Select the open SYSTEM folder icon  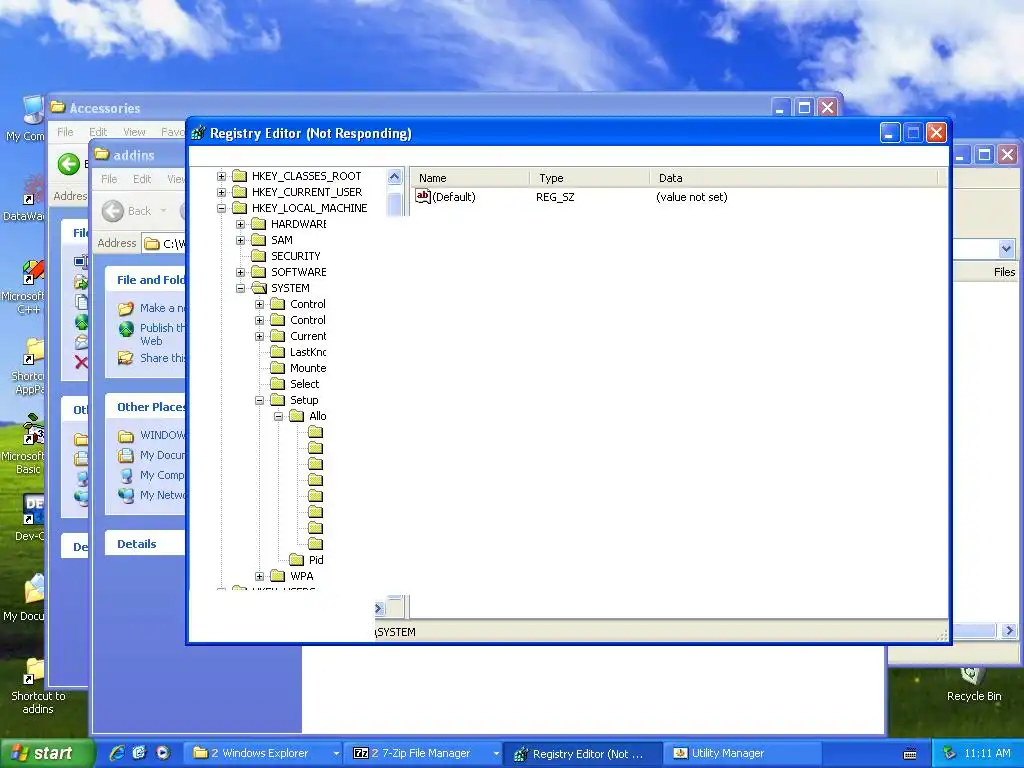[x=259, y=288]
